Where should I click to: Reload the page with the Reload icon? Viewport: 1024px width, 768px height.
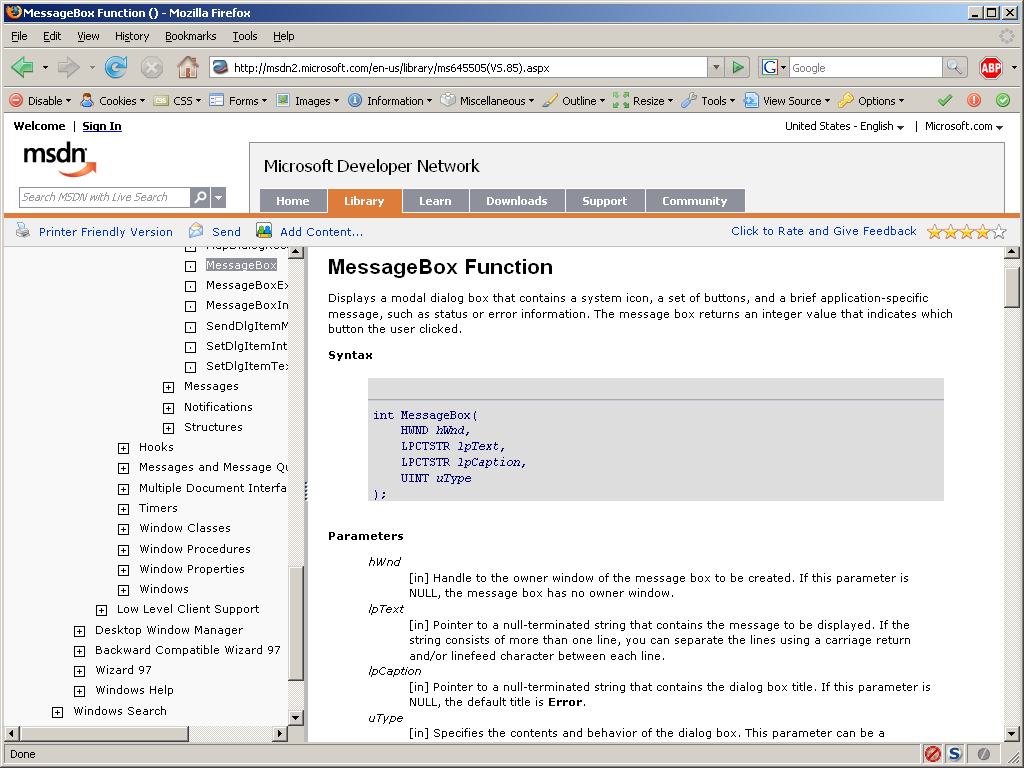[116, 67]
